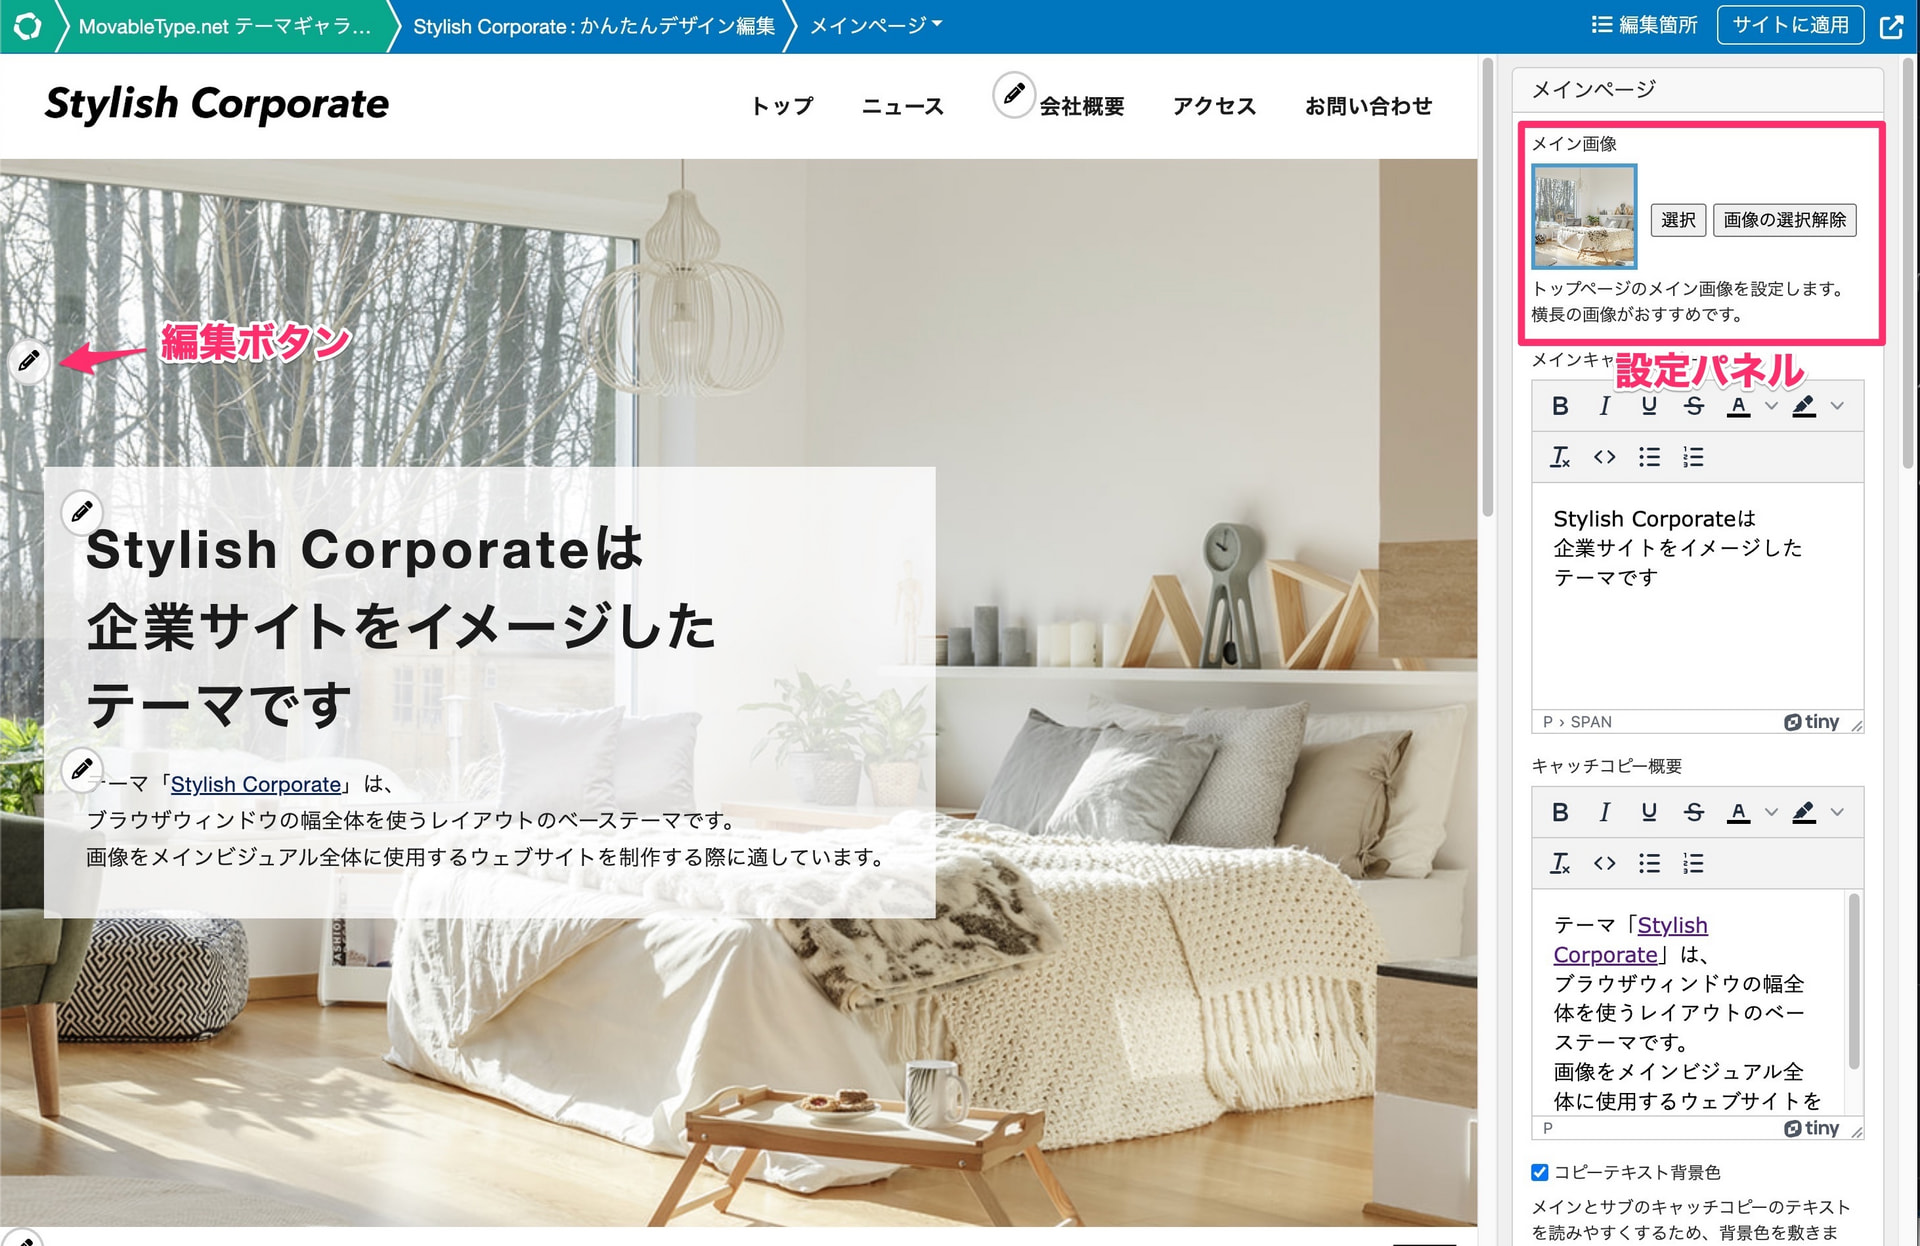
Task: Uncheck コピーテキスト背景色 checkbox
Action: [1540, 1172]
